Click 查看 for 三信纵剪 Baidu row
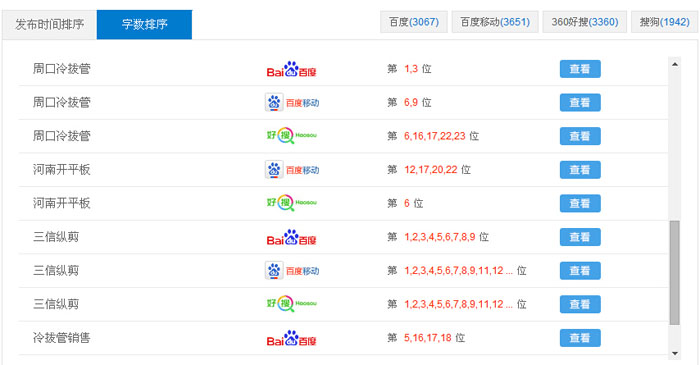This screenshot has height=365, width=700. 580,237
